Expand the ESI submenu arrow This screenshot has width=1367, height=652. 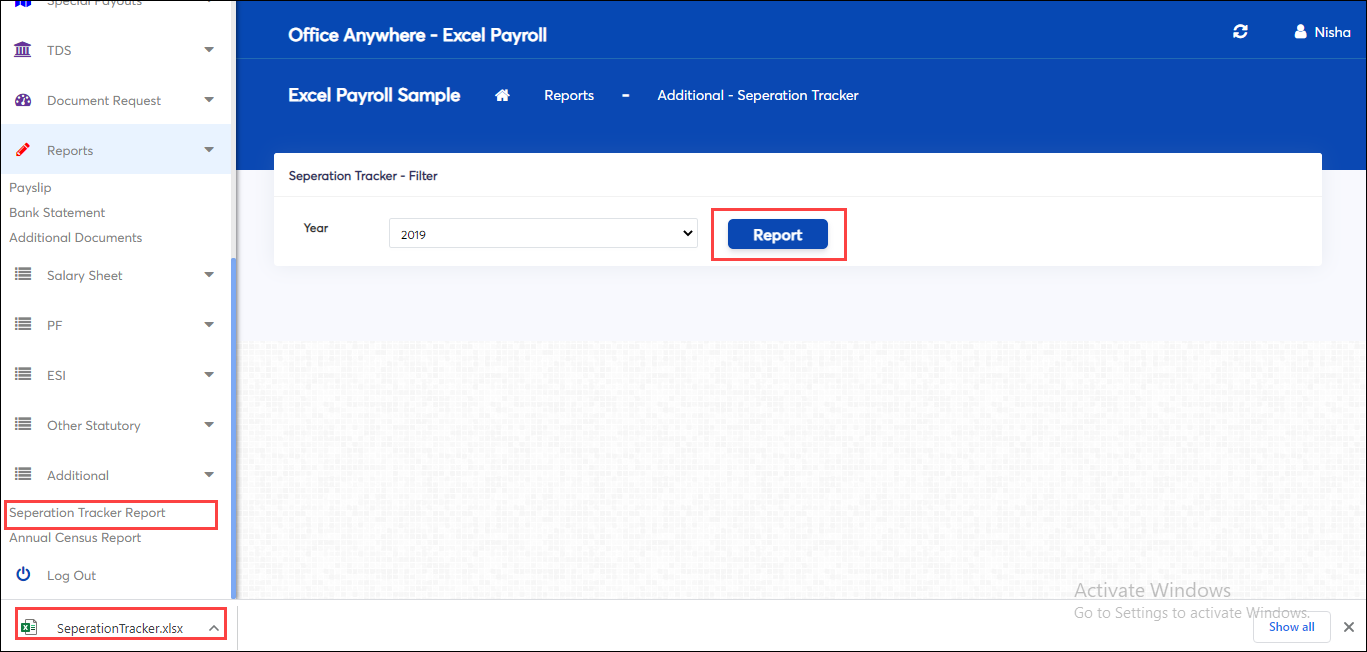pos(209,375)
